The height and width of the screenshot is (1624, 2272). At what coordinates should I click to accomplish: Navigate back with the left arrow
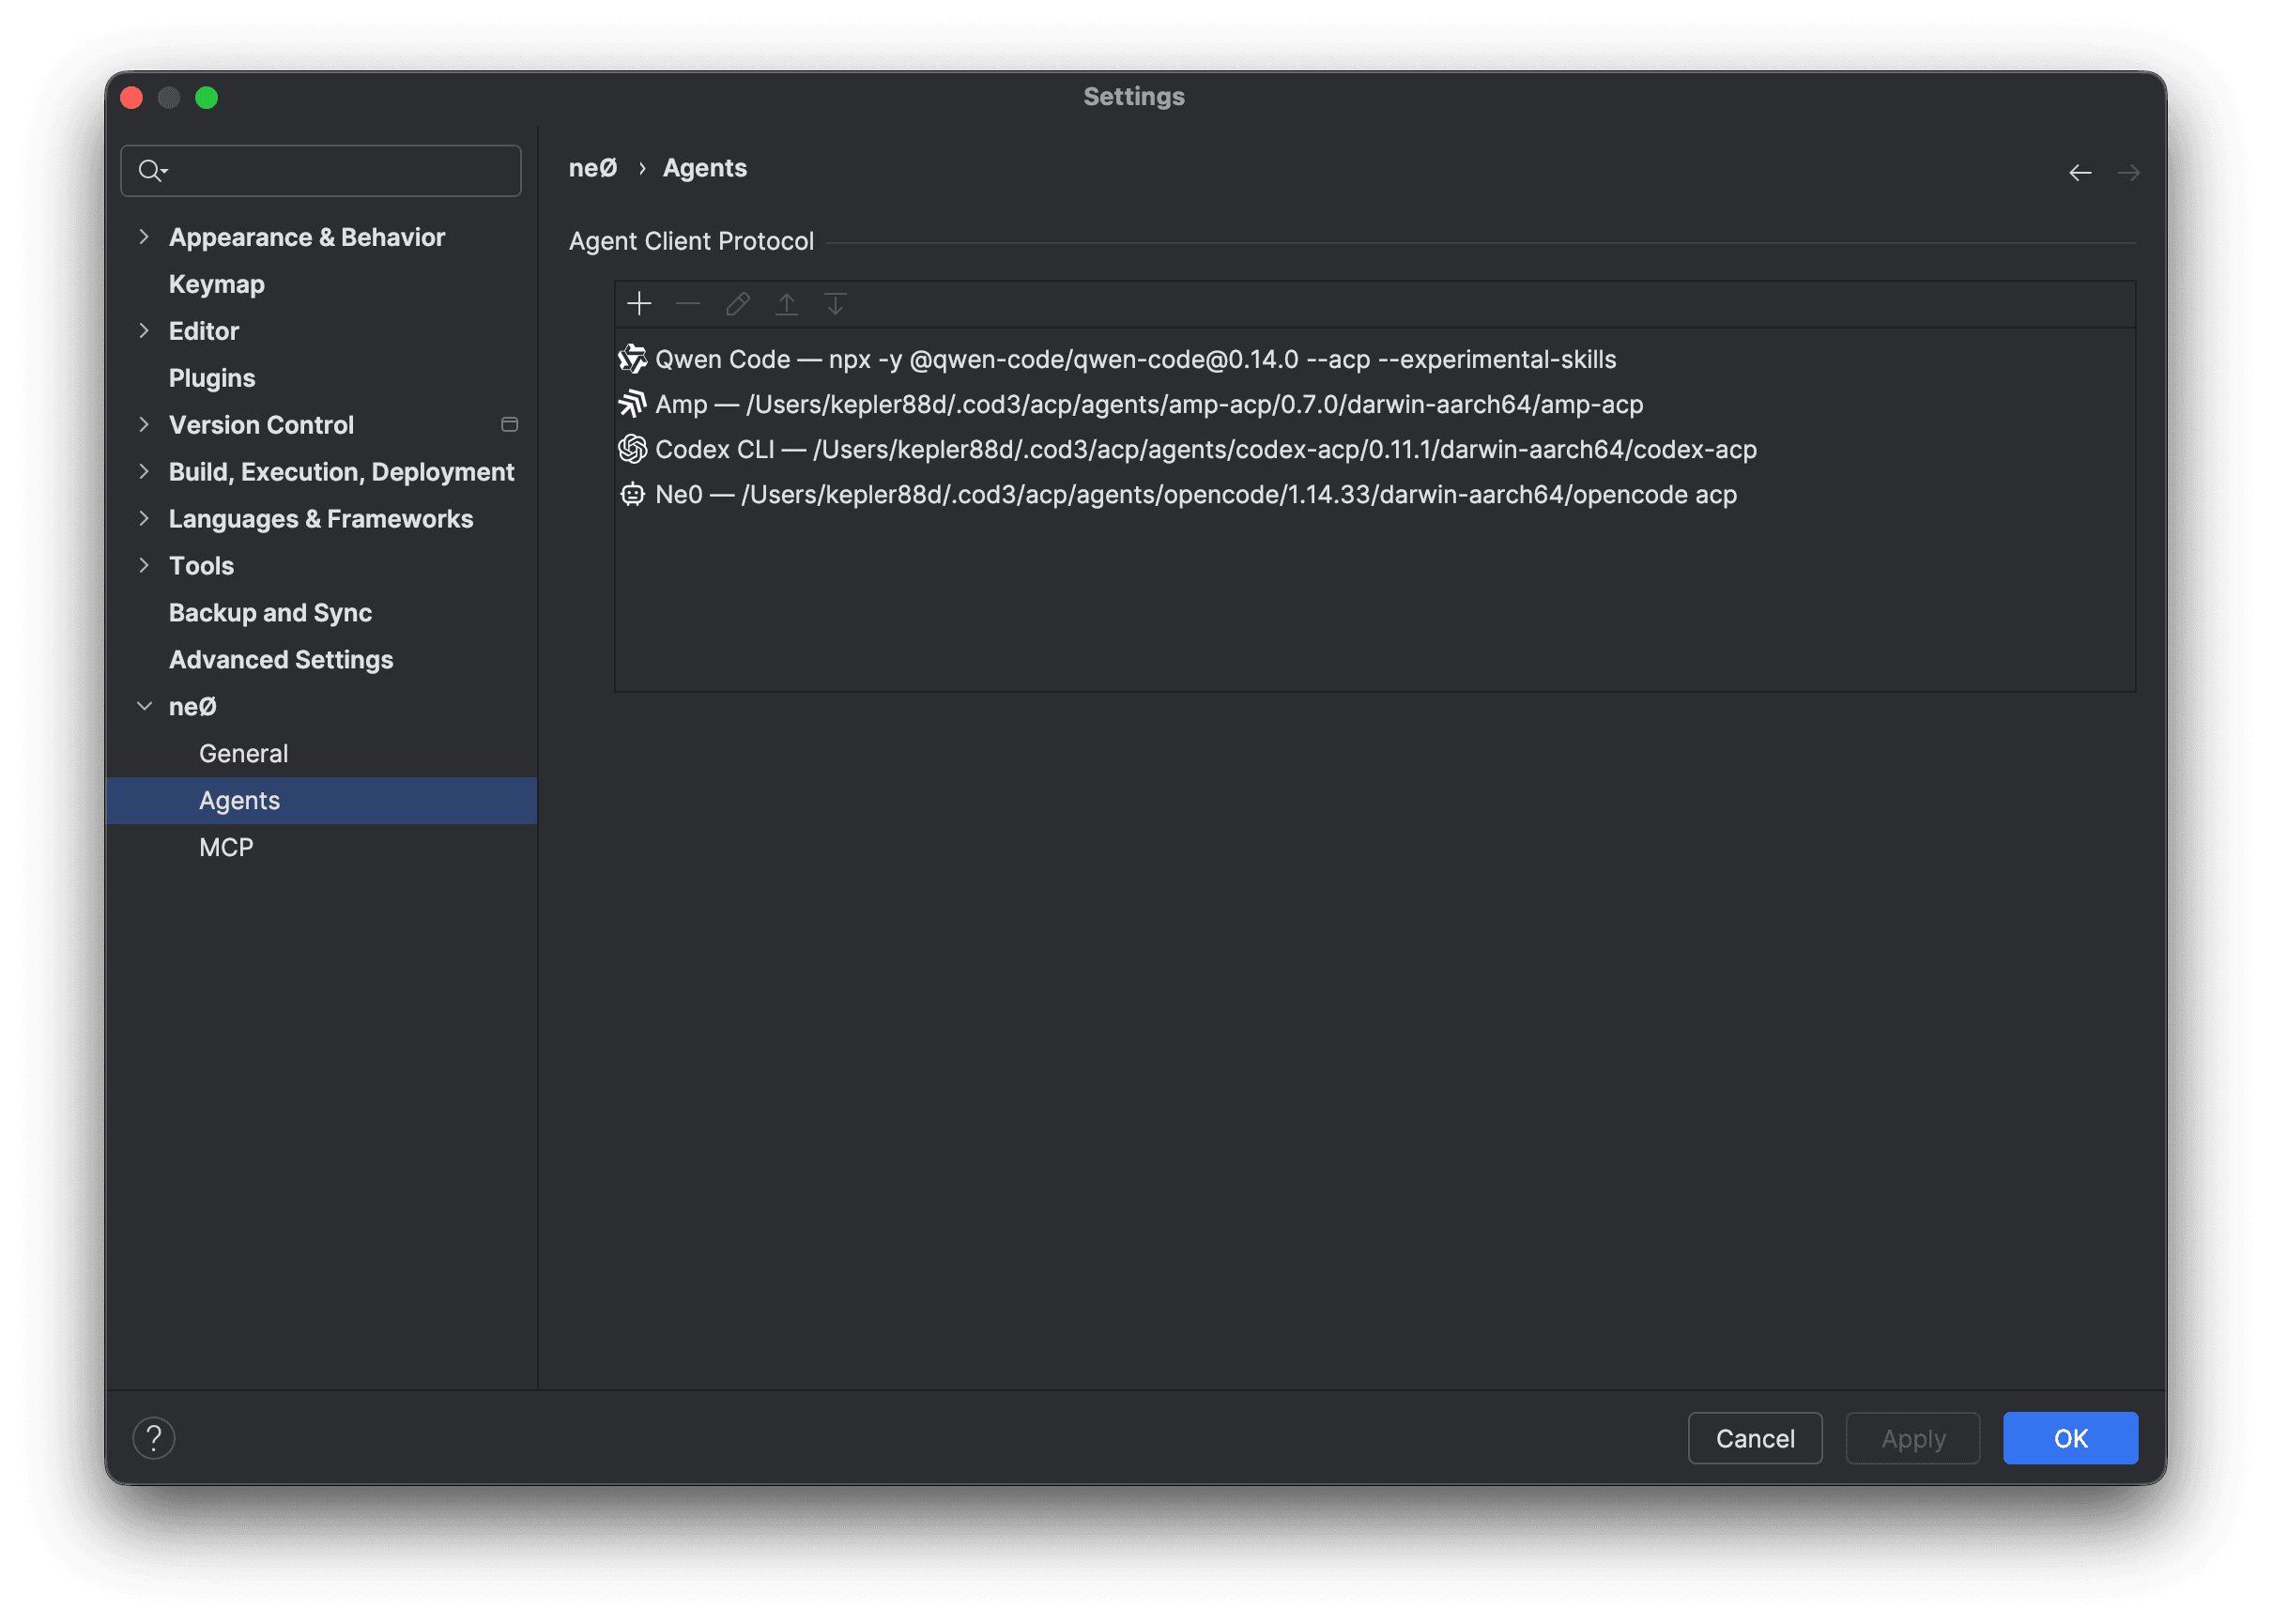2080,172
